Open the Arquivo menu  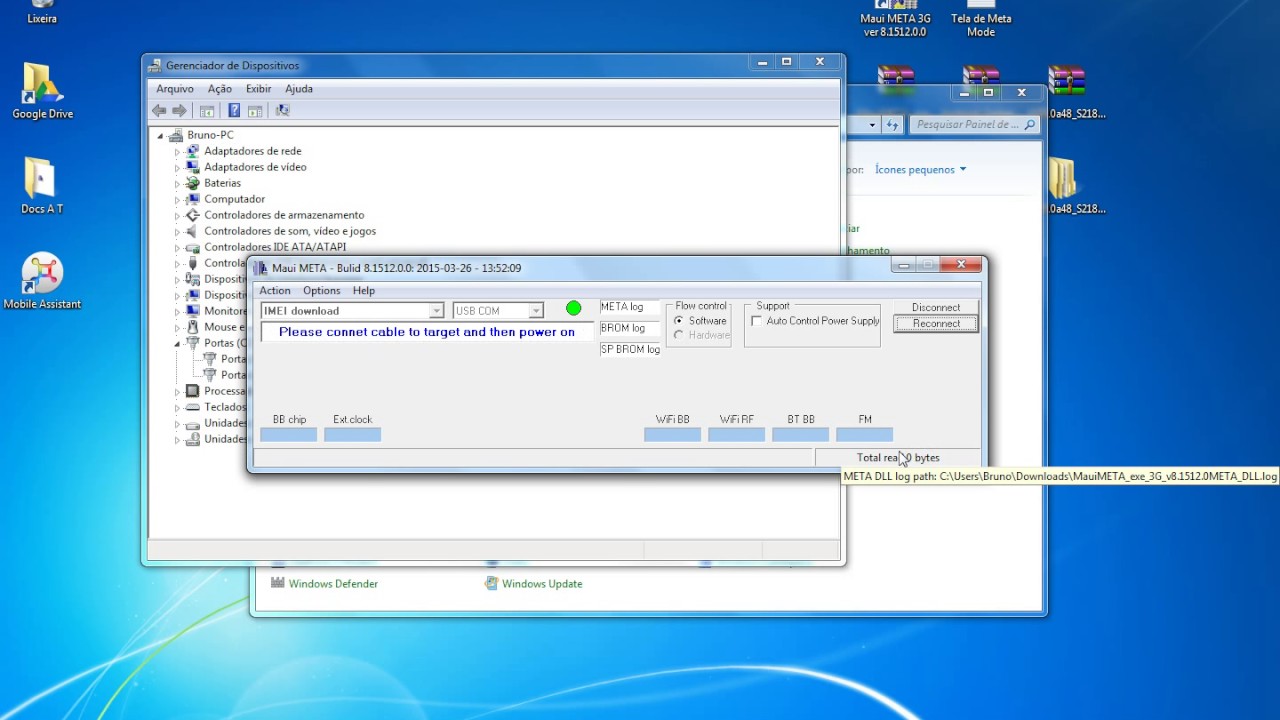(x=175, y=89)
